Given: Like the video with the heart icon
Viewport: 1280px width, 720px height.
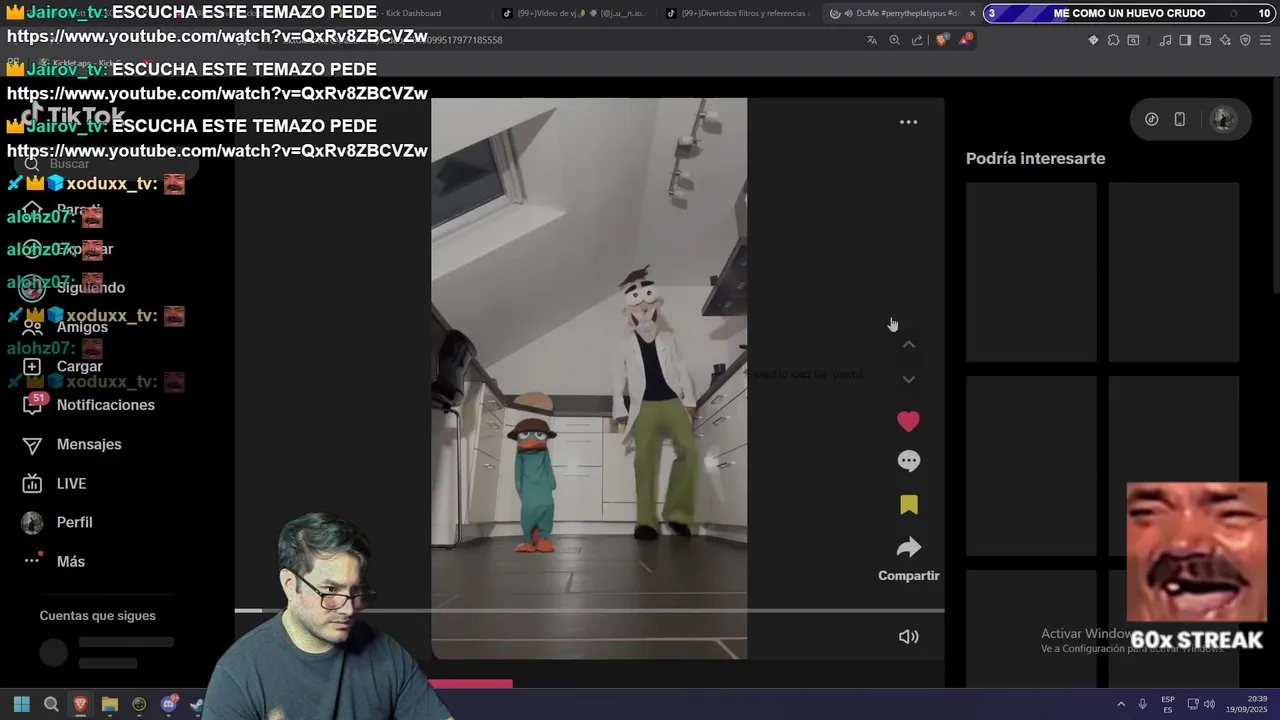Looking at the screenshot, I should (908, 422).
